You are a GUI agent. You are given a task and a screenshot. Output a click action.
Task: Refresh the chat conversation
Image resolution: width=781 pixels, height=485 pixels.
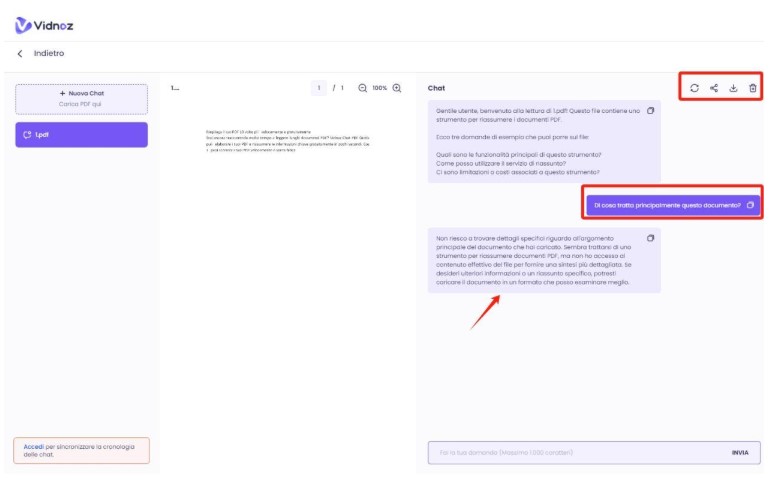(x=694, y=88)
